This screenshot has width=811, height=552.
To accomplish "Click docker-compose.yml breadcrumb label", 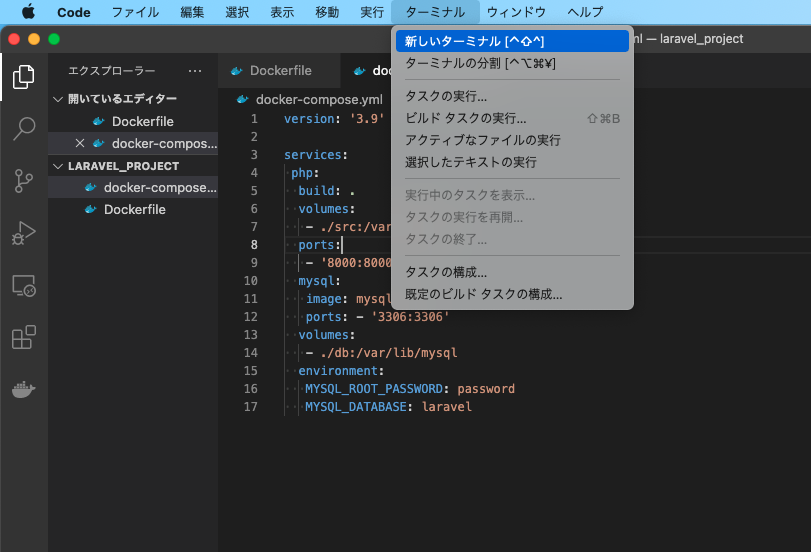I will [319, 99].
